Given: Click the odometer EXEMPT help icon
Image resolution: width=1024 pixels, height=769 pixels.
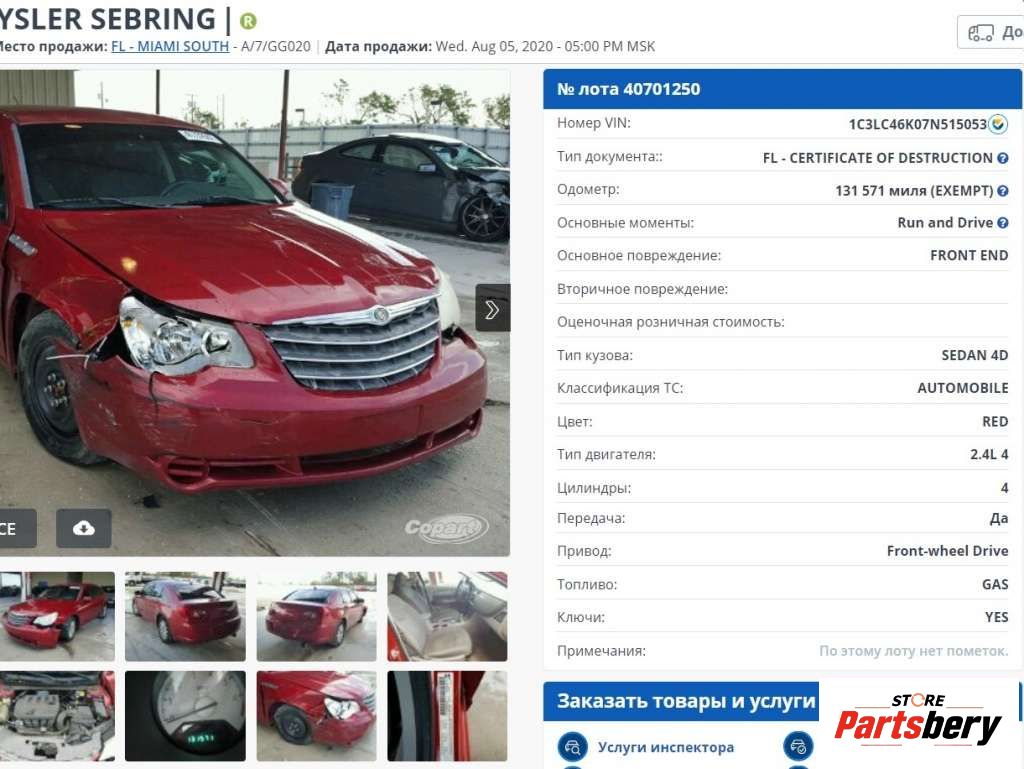Looking at the screenshot, I should point(1003,191).
